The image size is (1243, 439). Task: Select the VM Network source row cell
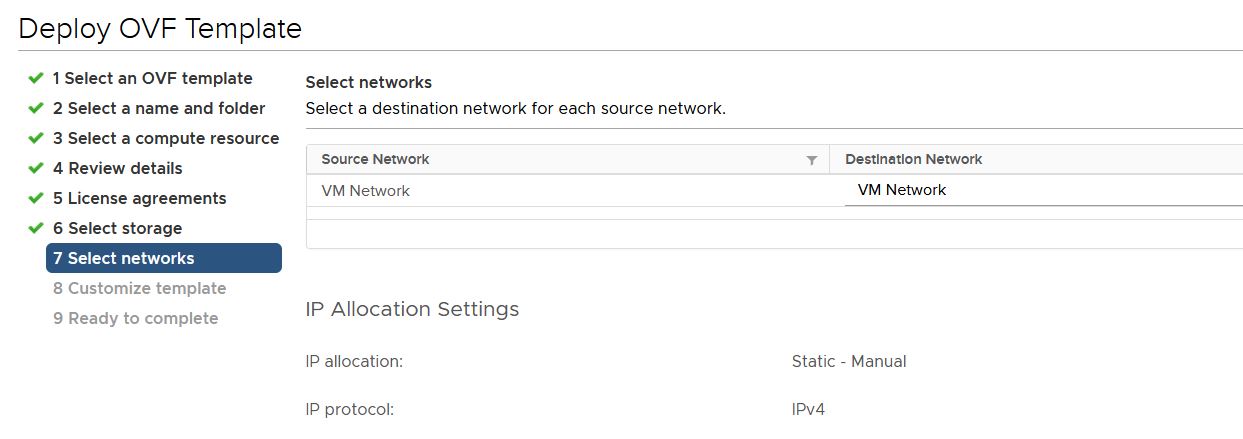pyautogui.click(x=366, y=190)
